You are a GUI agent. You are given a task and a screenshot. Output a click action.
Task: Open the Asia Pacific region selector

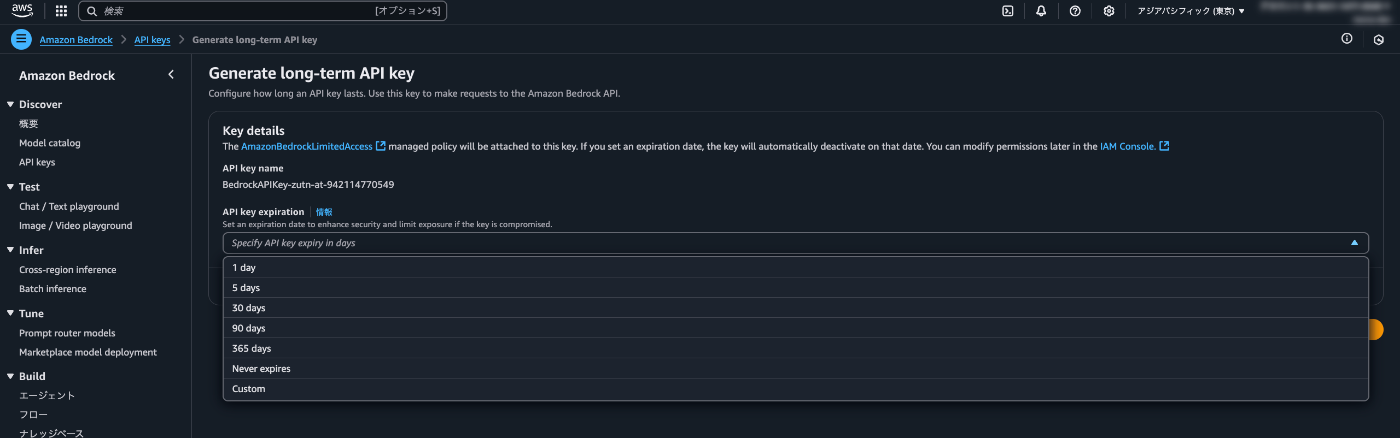pyautogui.click(x=1191, y=11)
